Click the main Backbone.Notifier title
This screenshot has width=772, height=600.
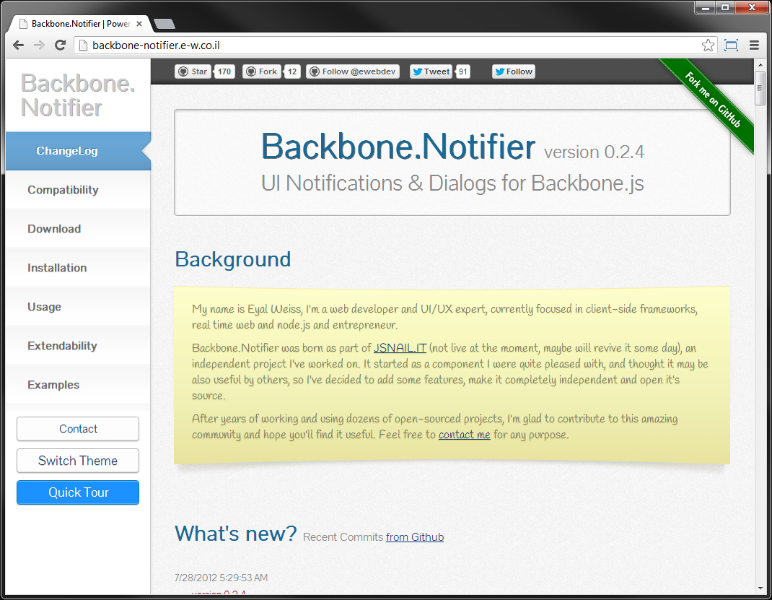pos(398,147)
